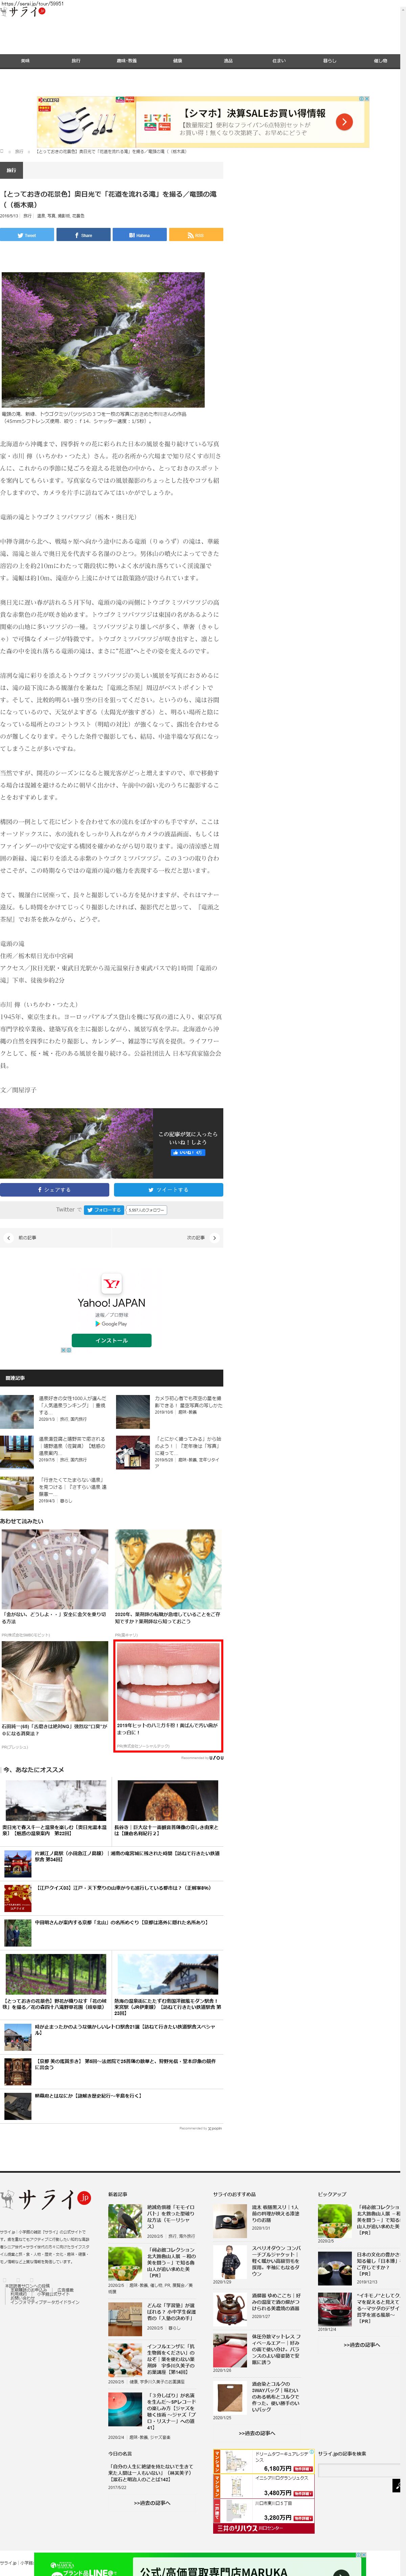
Task: Go to next article (次の記事)
Action: pyautogui.click(x=200, y=1237)
